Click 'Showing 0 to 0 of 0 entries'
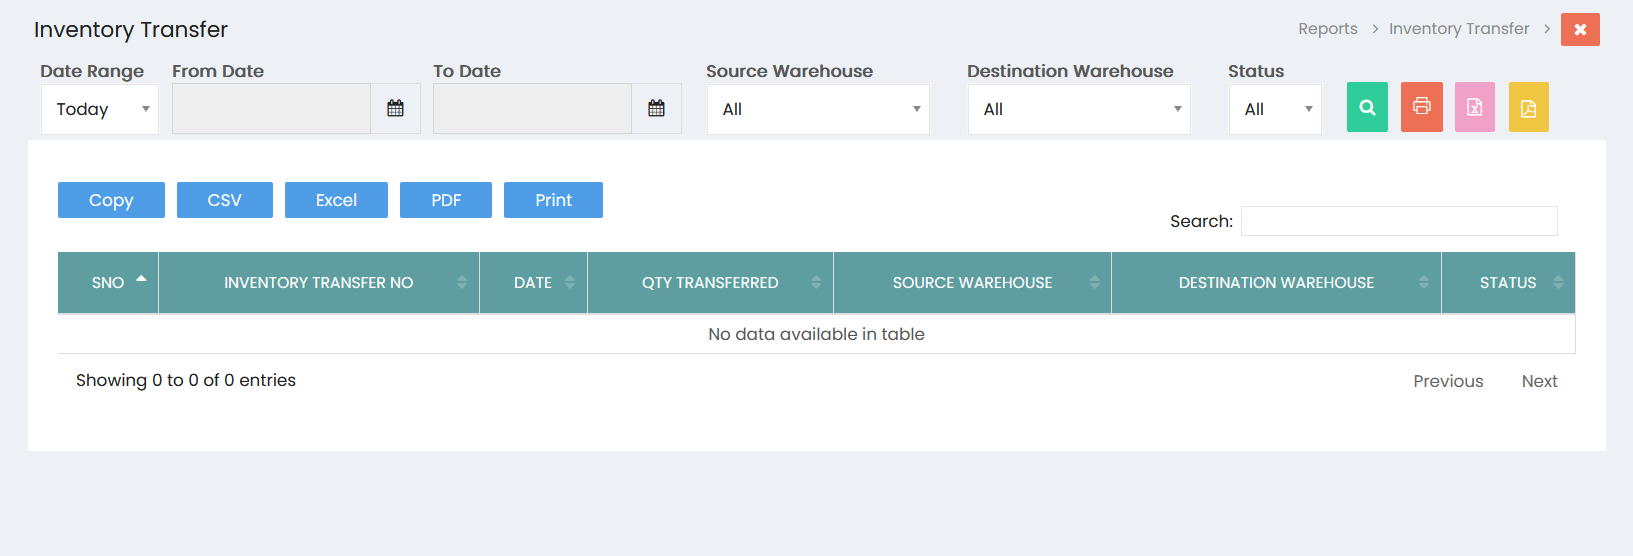The height and width of the screenshot is (556, 1633). tap(186, 380)
